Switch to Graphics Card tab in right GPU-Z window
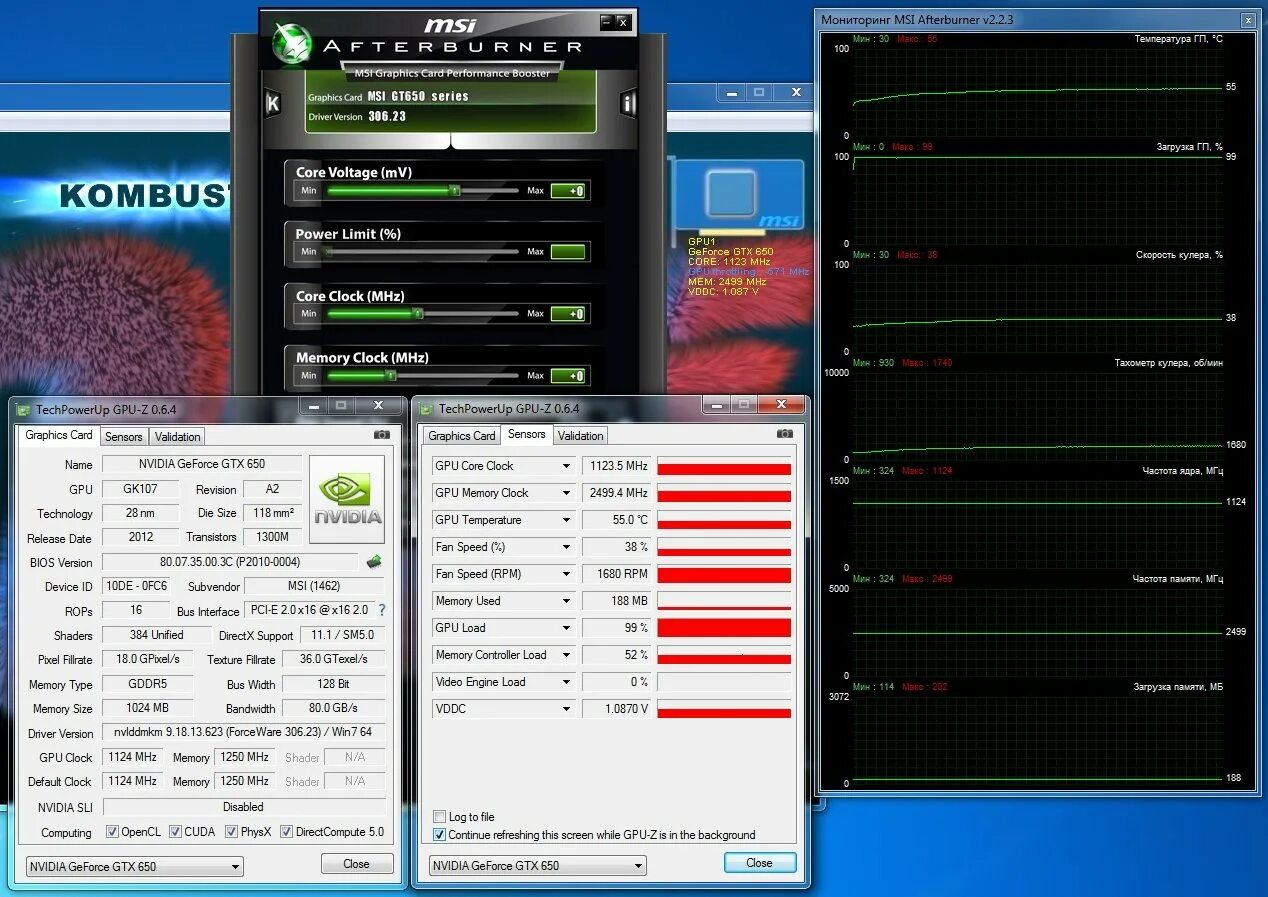 (x=462, y=436)
